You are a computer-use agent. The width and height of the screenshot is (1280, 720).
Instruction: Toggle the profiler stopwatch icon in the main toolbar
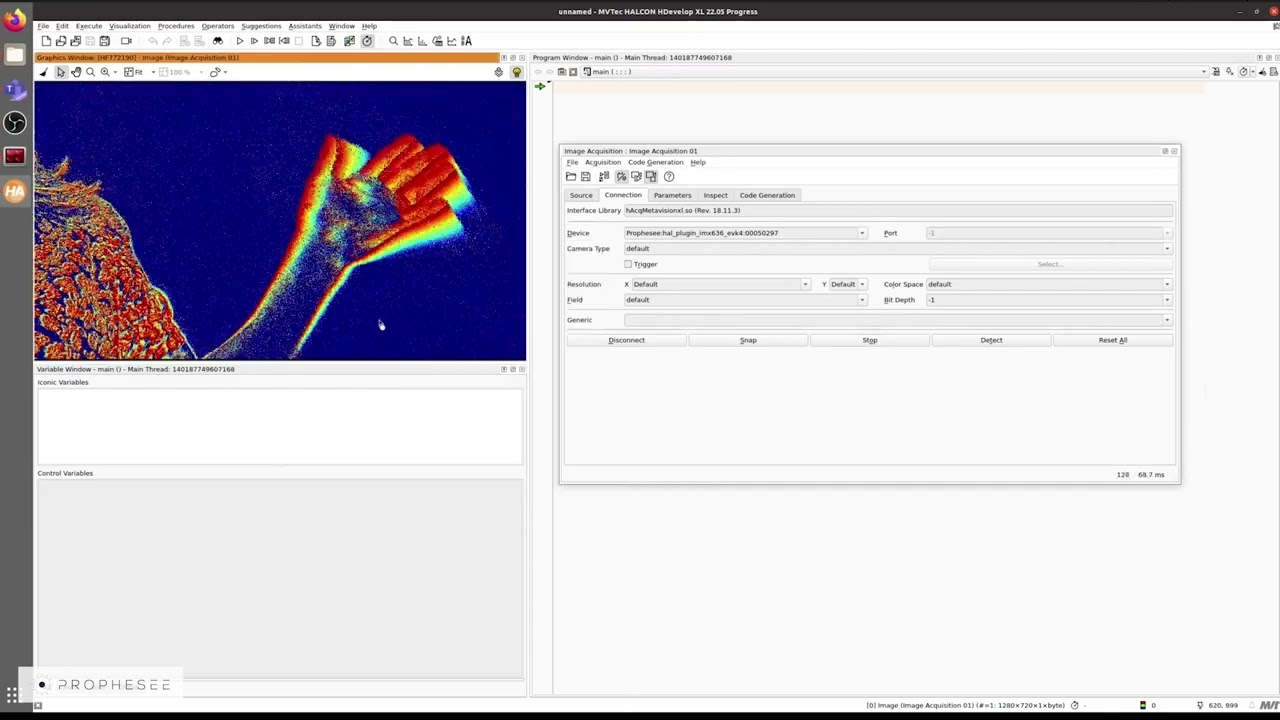click(367, 41)
